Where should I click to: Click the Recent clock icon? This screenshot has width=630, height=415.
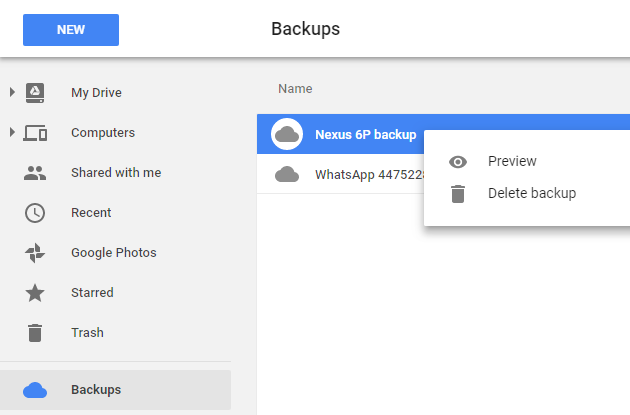coord(35,213)
